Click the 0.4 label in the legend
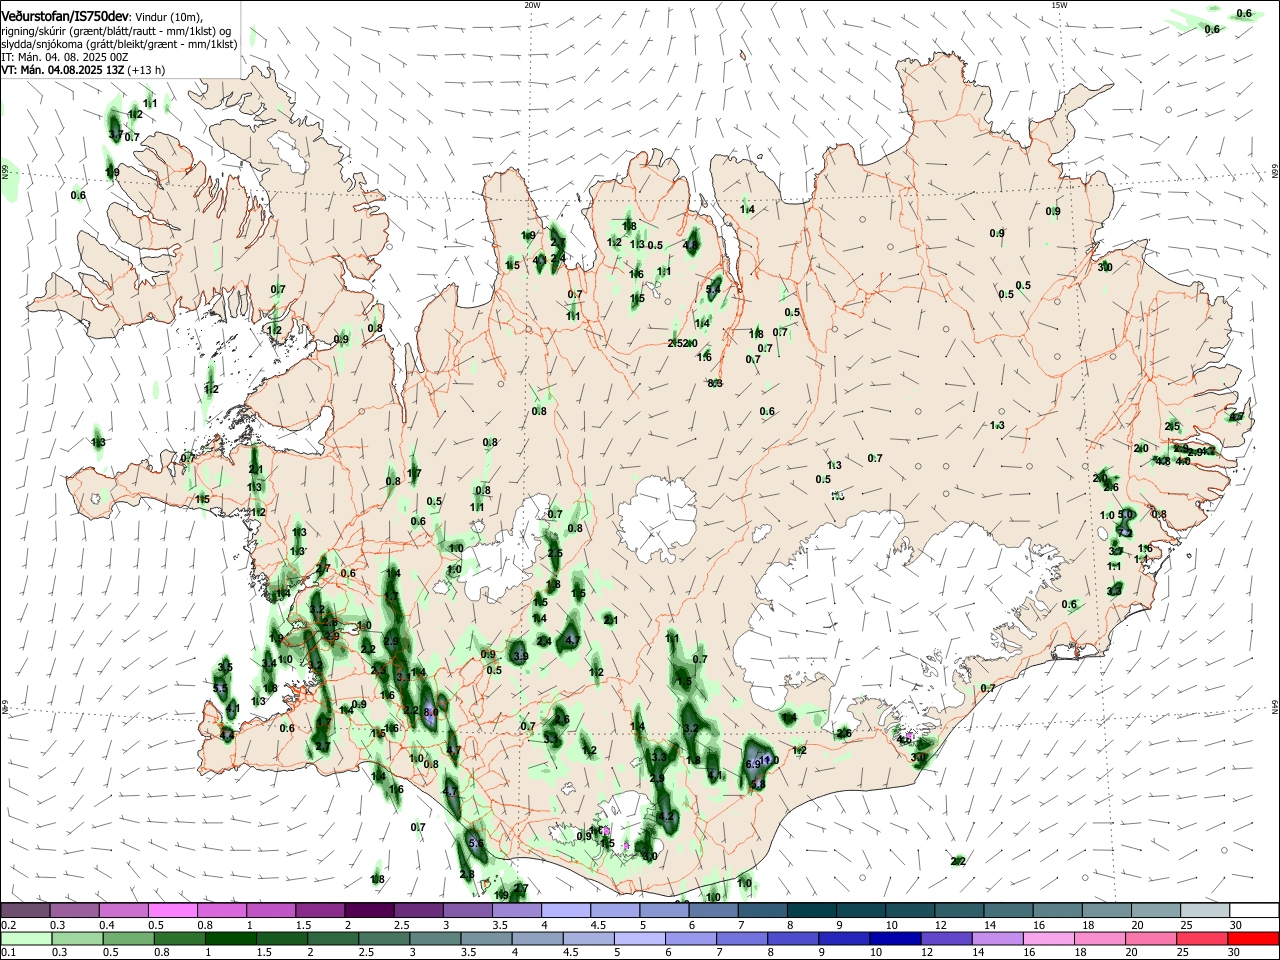Image resolution: width=1280 pixels, height=960 pixels. 107,924
